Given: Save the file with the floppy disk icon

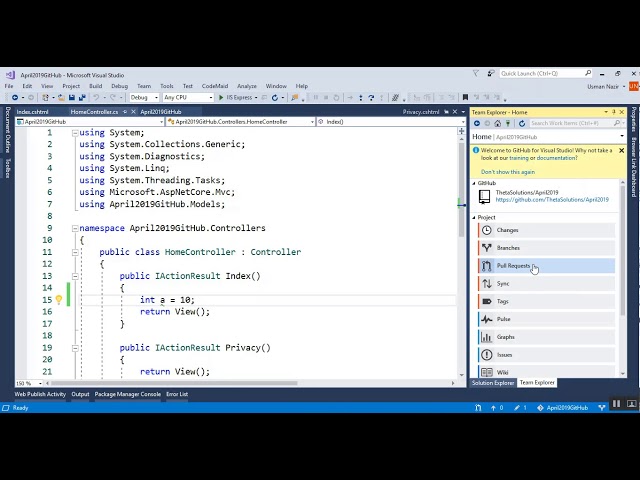Looking at the screenshot, I should click(72, 98).
